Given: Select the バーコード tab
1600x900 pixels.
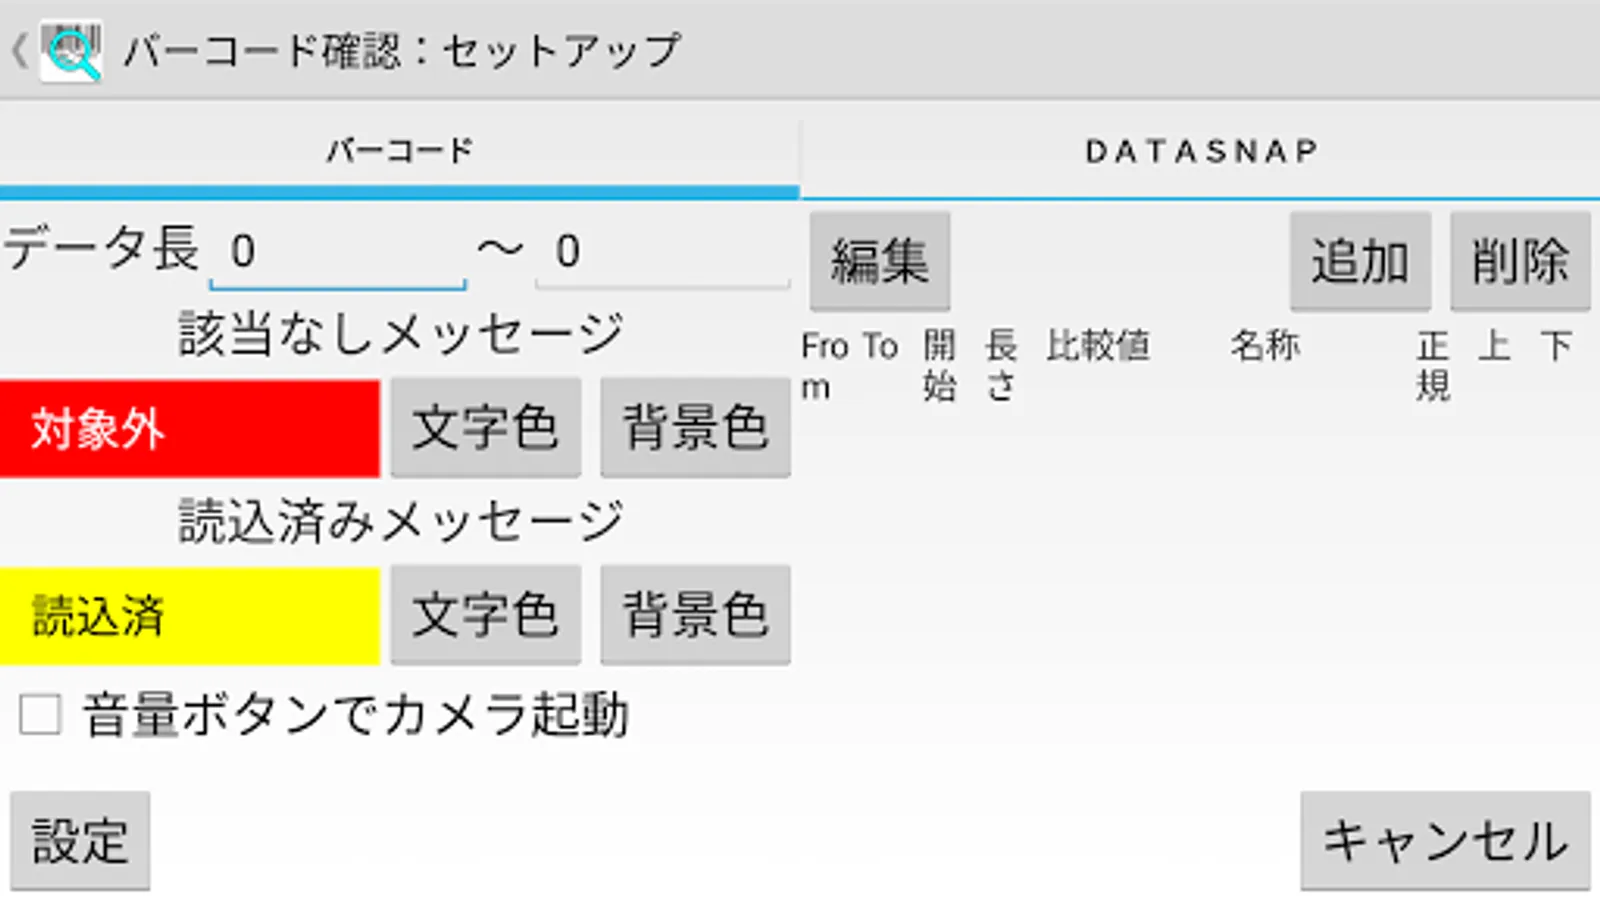Looking at the screenshot, I should [x=399, y=151].
